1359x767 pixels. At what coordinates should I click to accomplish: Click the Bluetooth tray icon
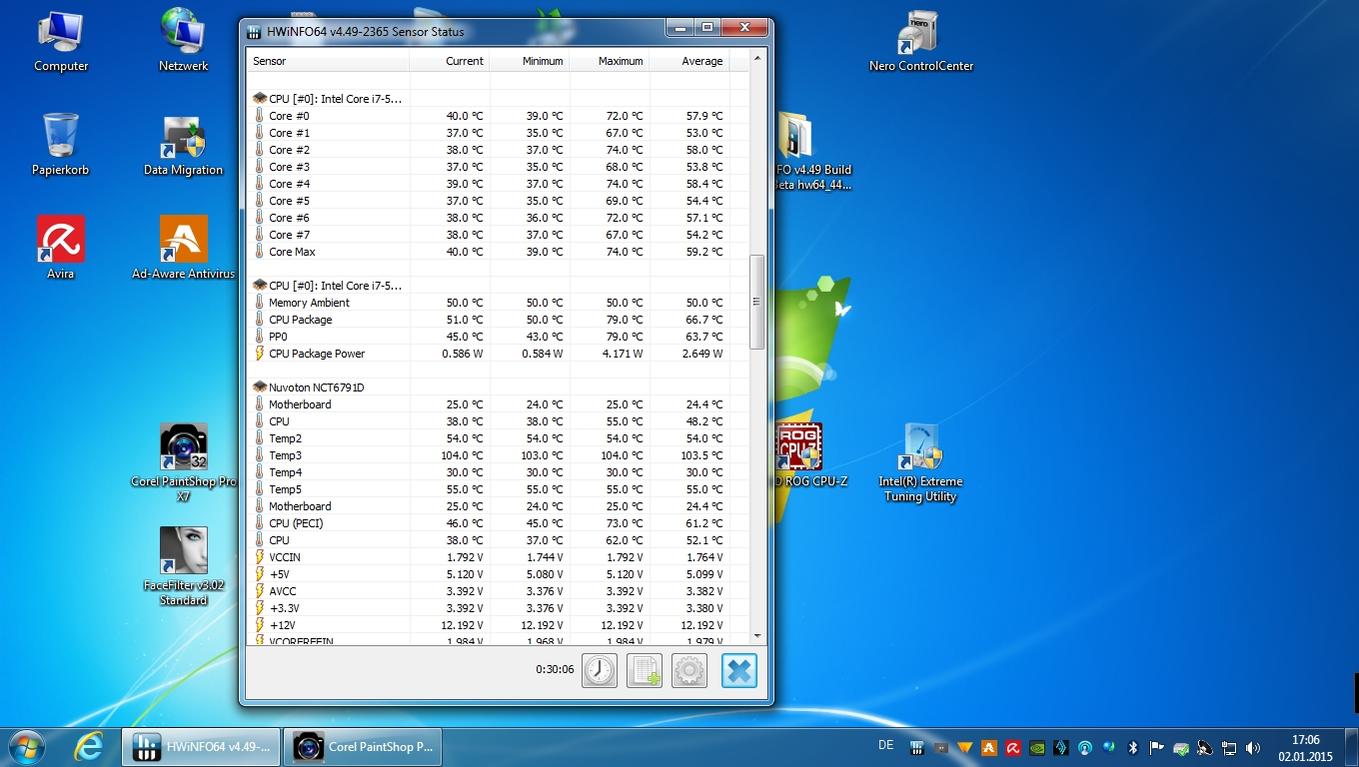pos(1133,747)
